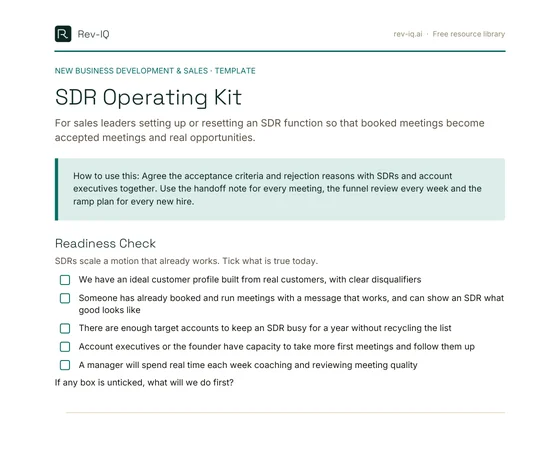The width and height of the screenshot is (560, 449).
Task: Click 'If any box is unticked' question
Action: (x=144, y=383)
